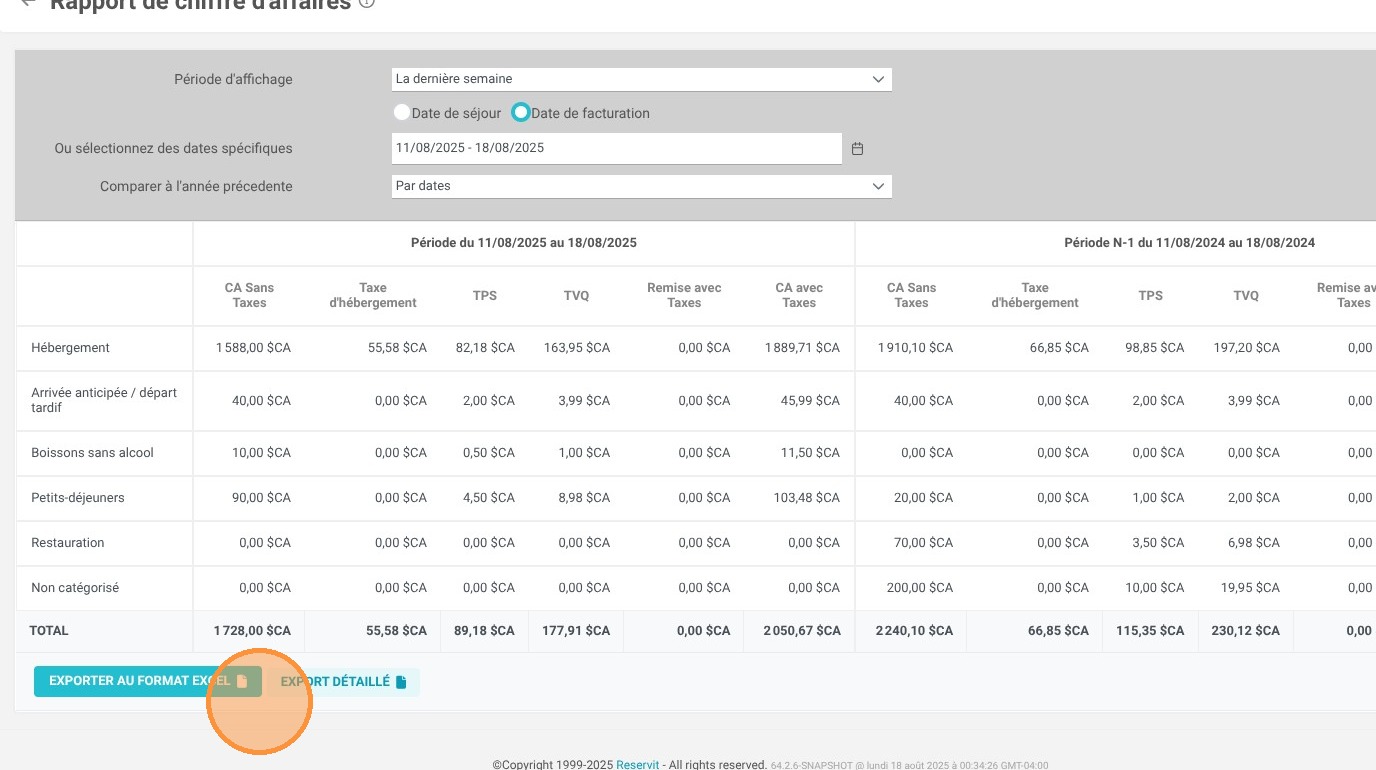Open the Comparer à l'année précedente dropdown

tap(641, 186)
